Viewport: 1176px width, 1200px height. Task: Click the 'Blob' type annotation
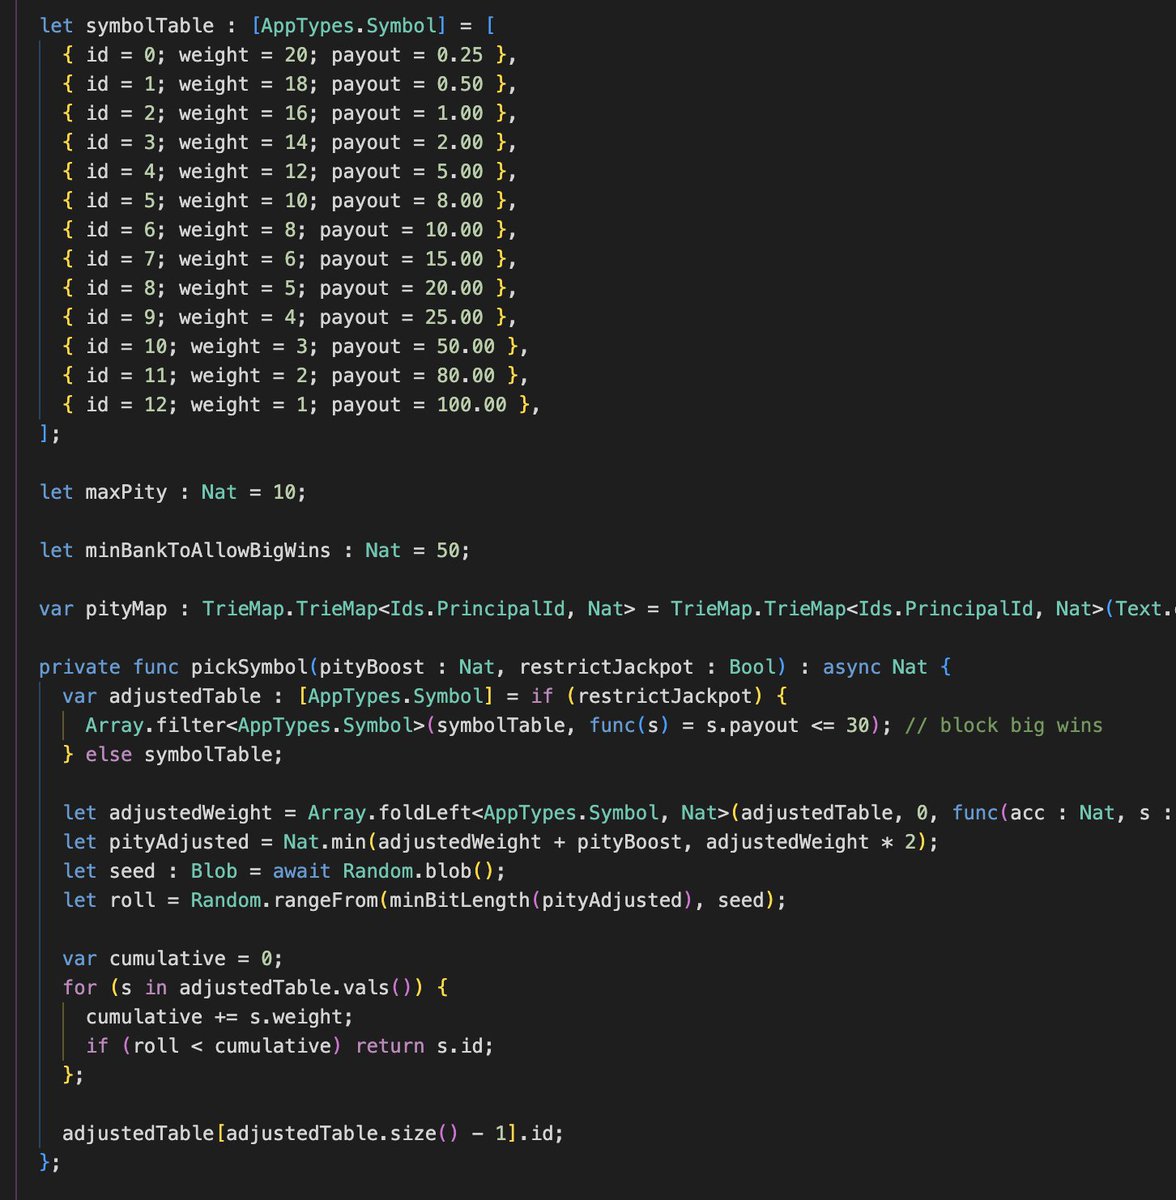tap(214, 871)
